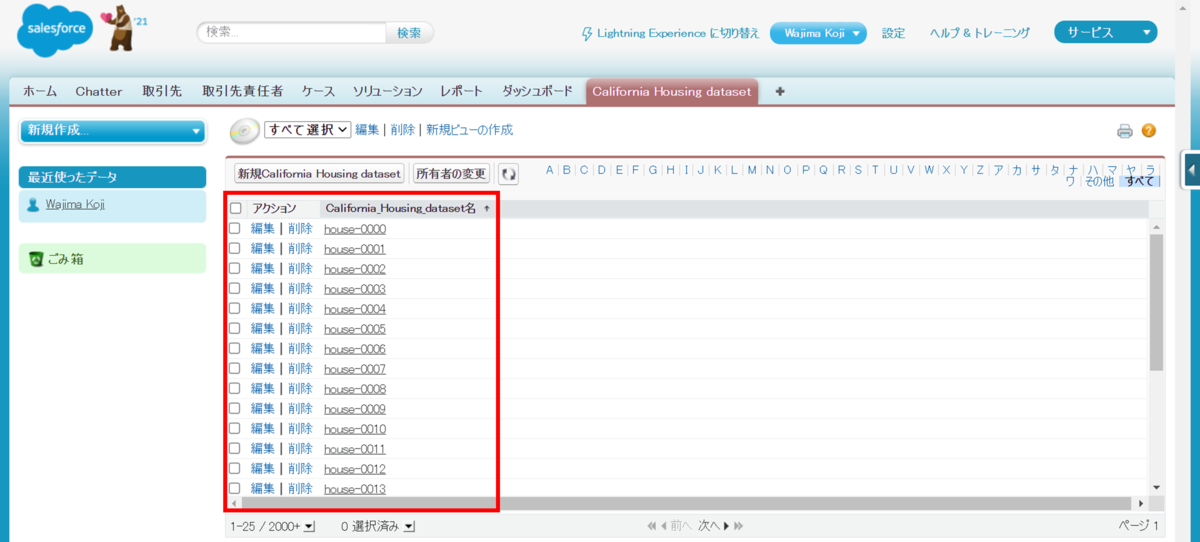Image resolution: width=1200 pixels, height=542 pixels.
Task: Click the vertical scrollbar of the list
Action: (1156, 303)
